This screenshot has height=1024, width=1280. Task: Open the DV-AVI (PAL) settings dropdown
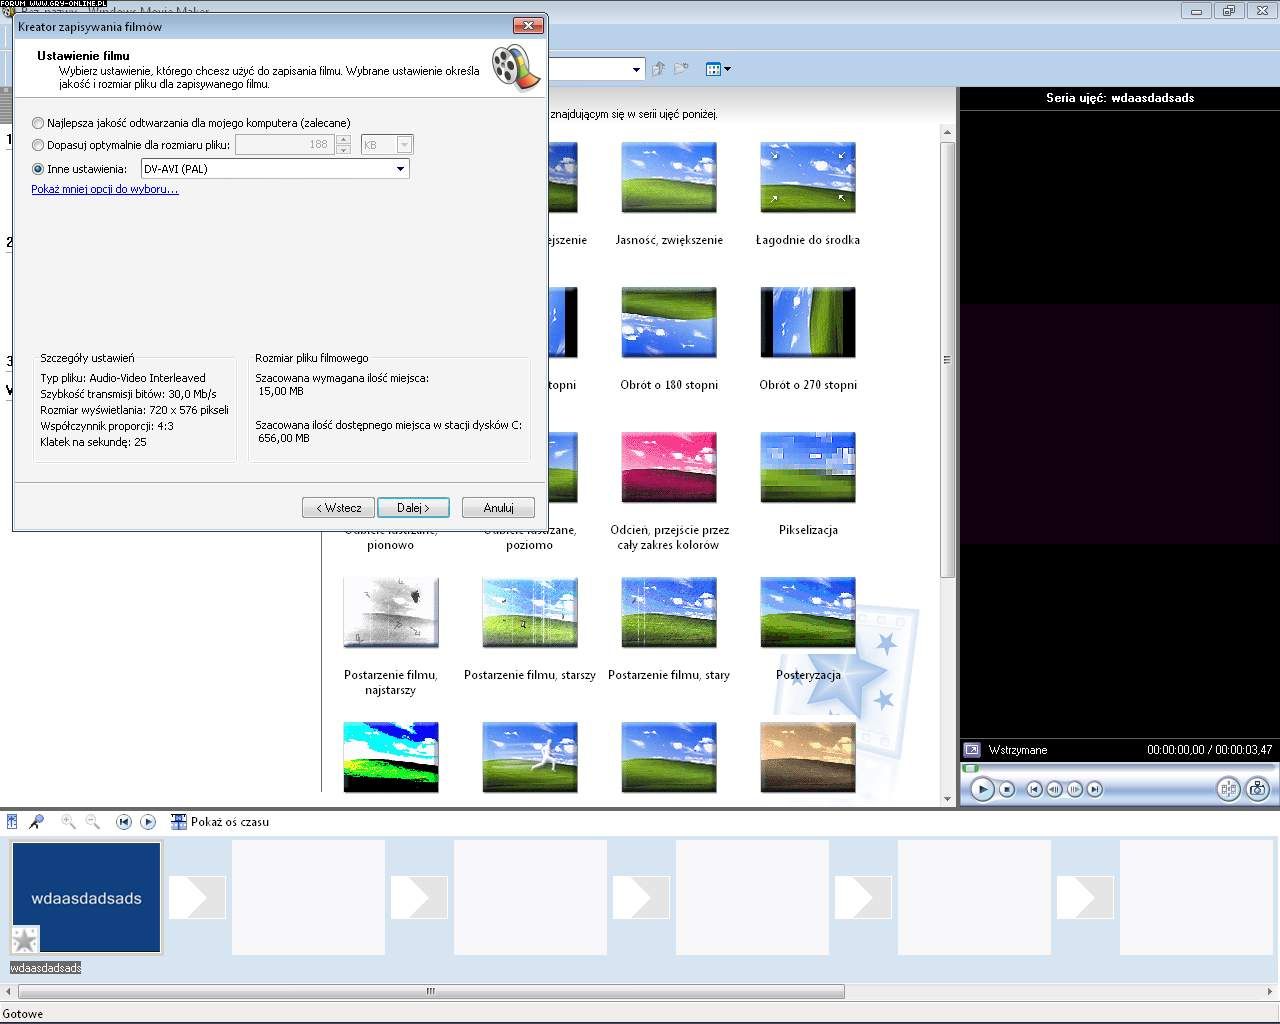pos(400,169)
